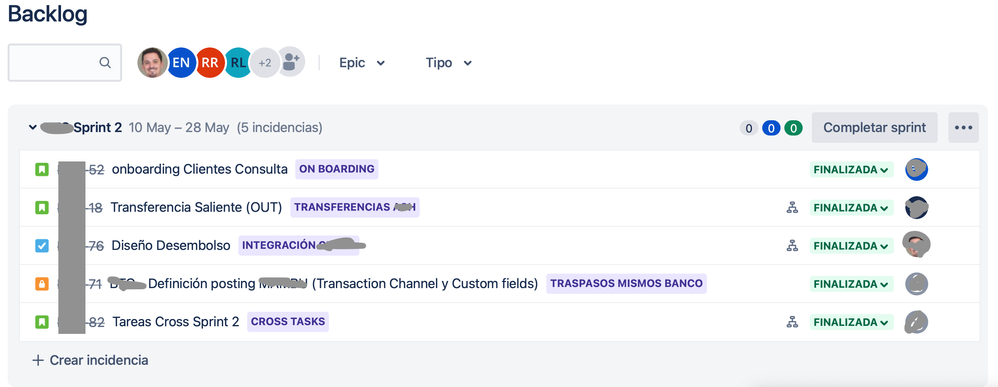Image resolution: width=998 pixels, height=387 pixels.
Task: Click story icon of onboarding Clientes Consulta
Action: 41,169
